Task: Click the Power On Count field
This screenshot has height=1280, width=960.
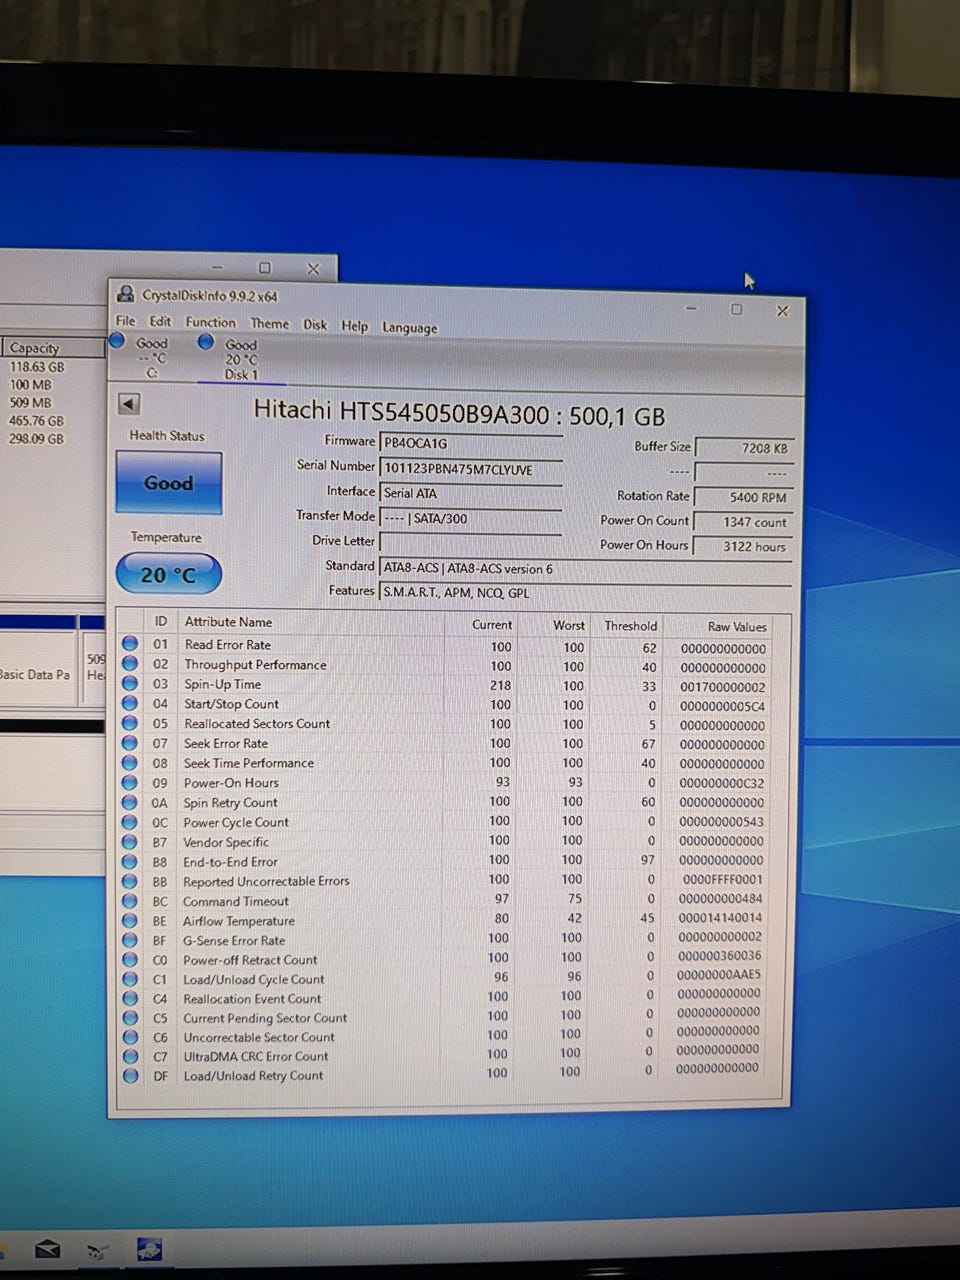Action: [x=743, y=522]
